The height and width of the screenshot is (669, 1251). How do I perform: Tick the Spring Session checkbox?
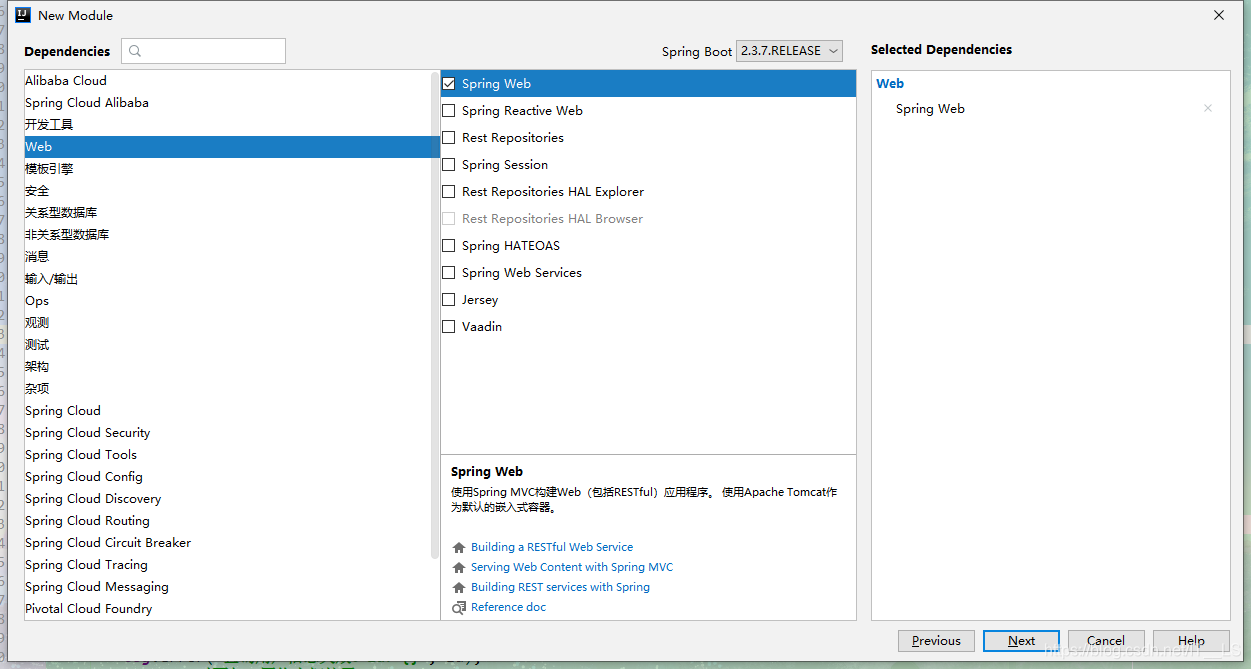coord(449,165)
